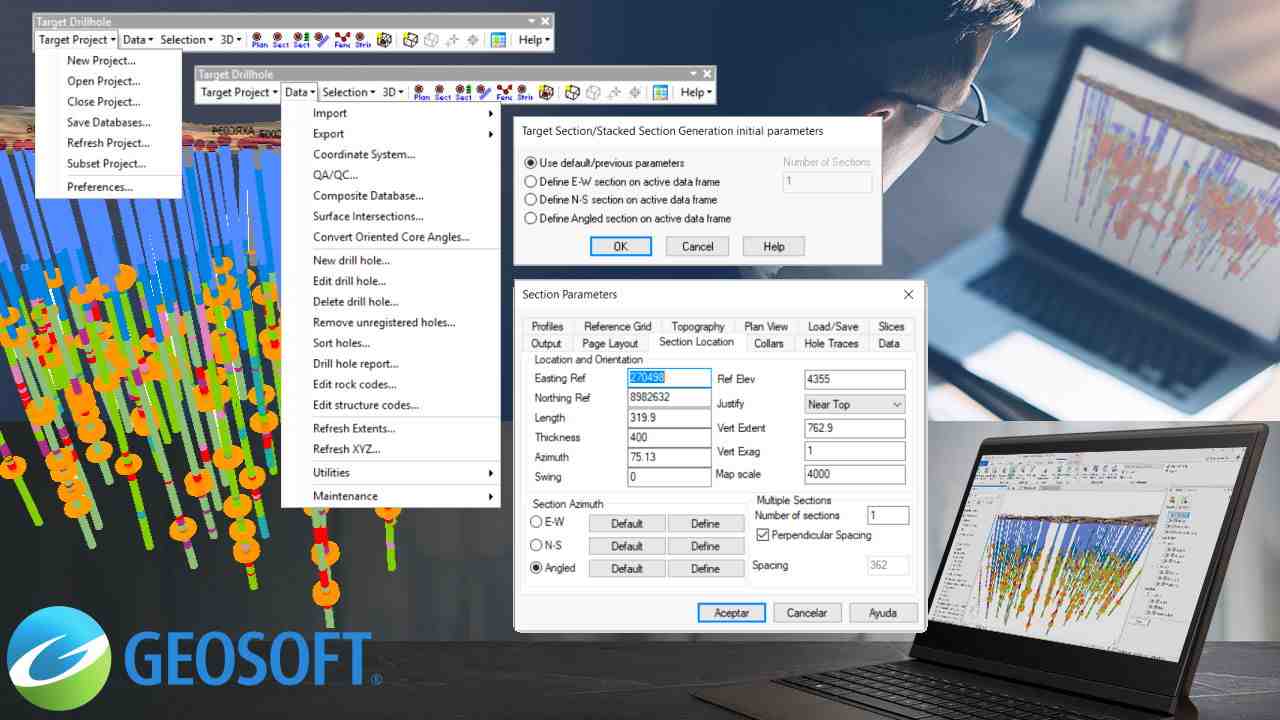1280x720 pixels.
Task: Choose N-S section azimuth radio button
Action: (x=536, y=545)
